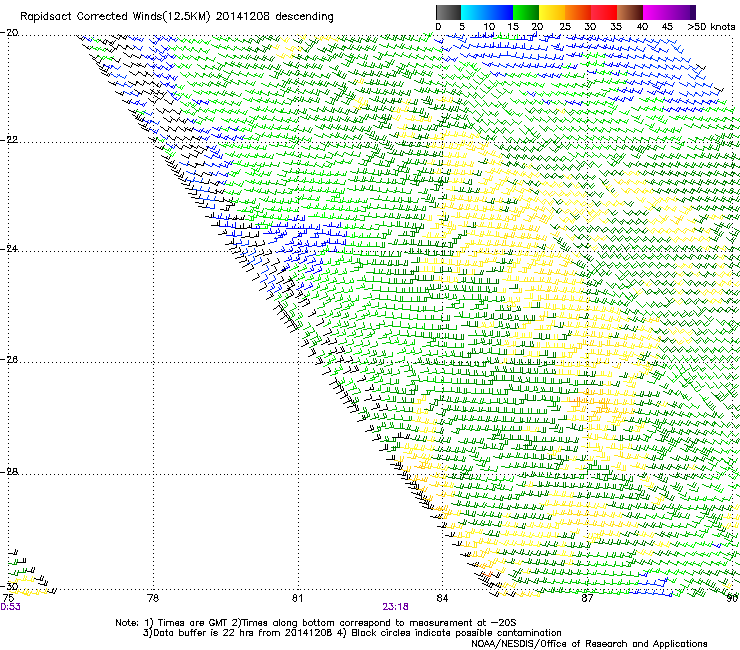This screenshot has width=740, height=650.
Task: Click the longitude label '87'
Action: point(587,598)
